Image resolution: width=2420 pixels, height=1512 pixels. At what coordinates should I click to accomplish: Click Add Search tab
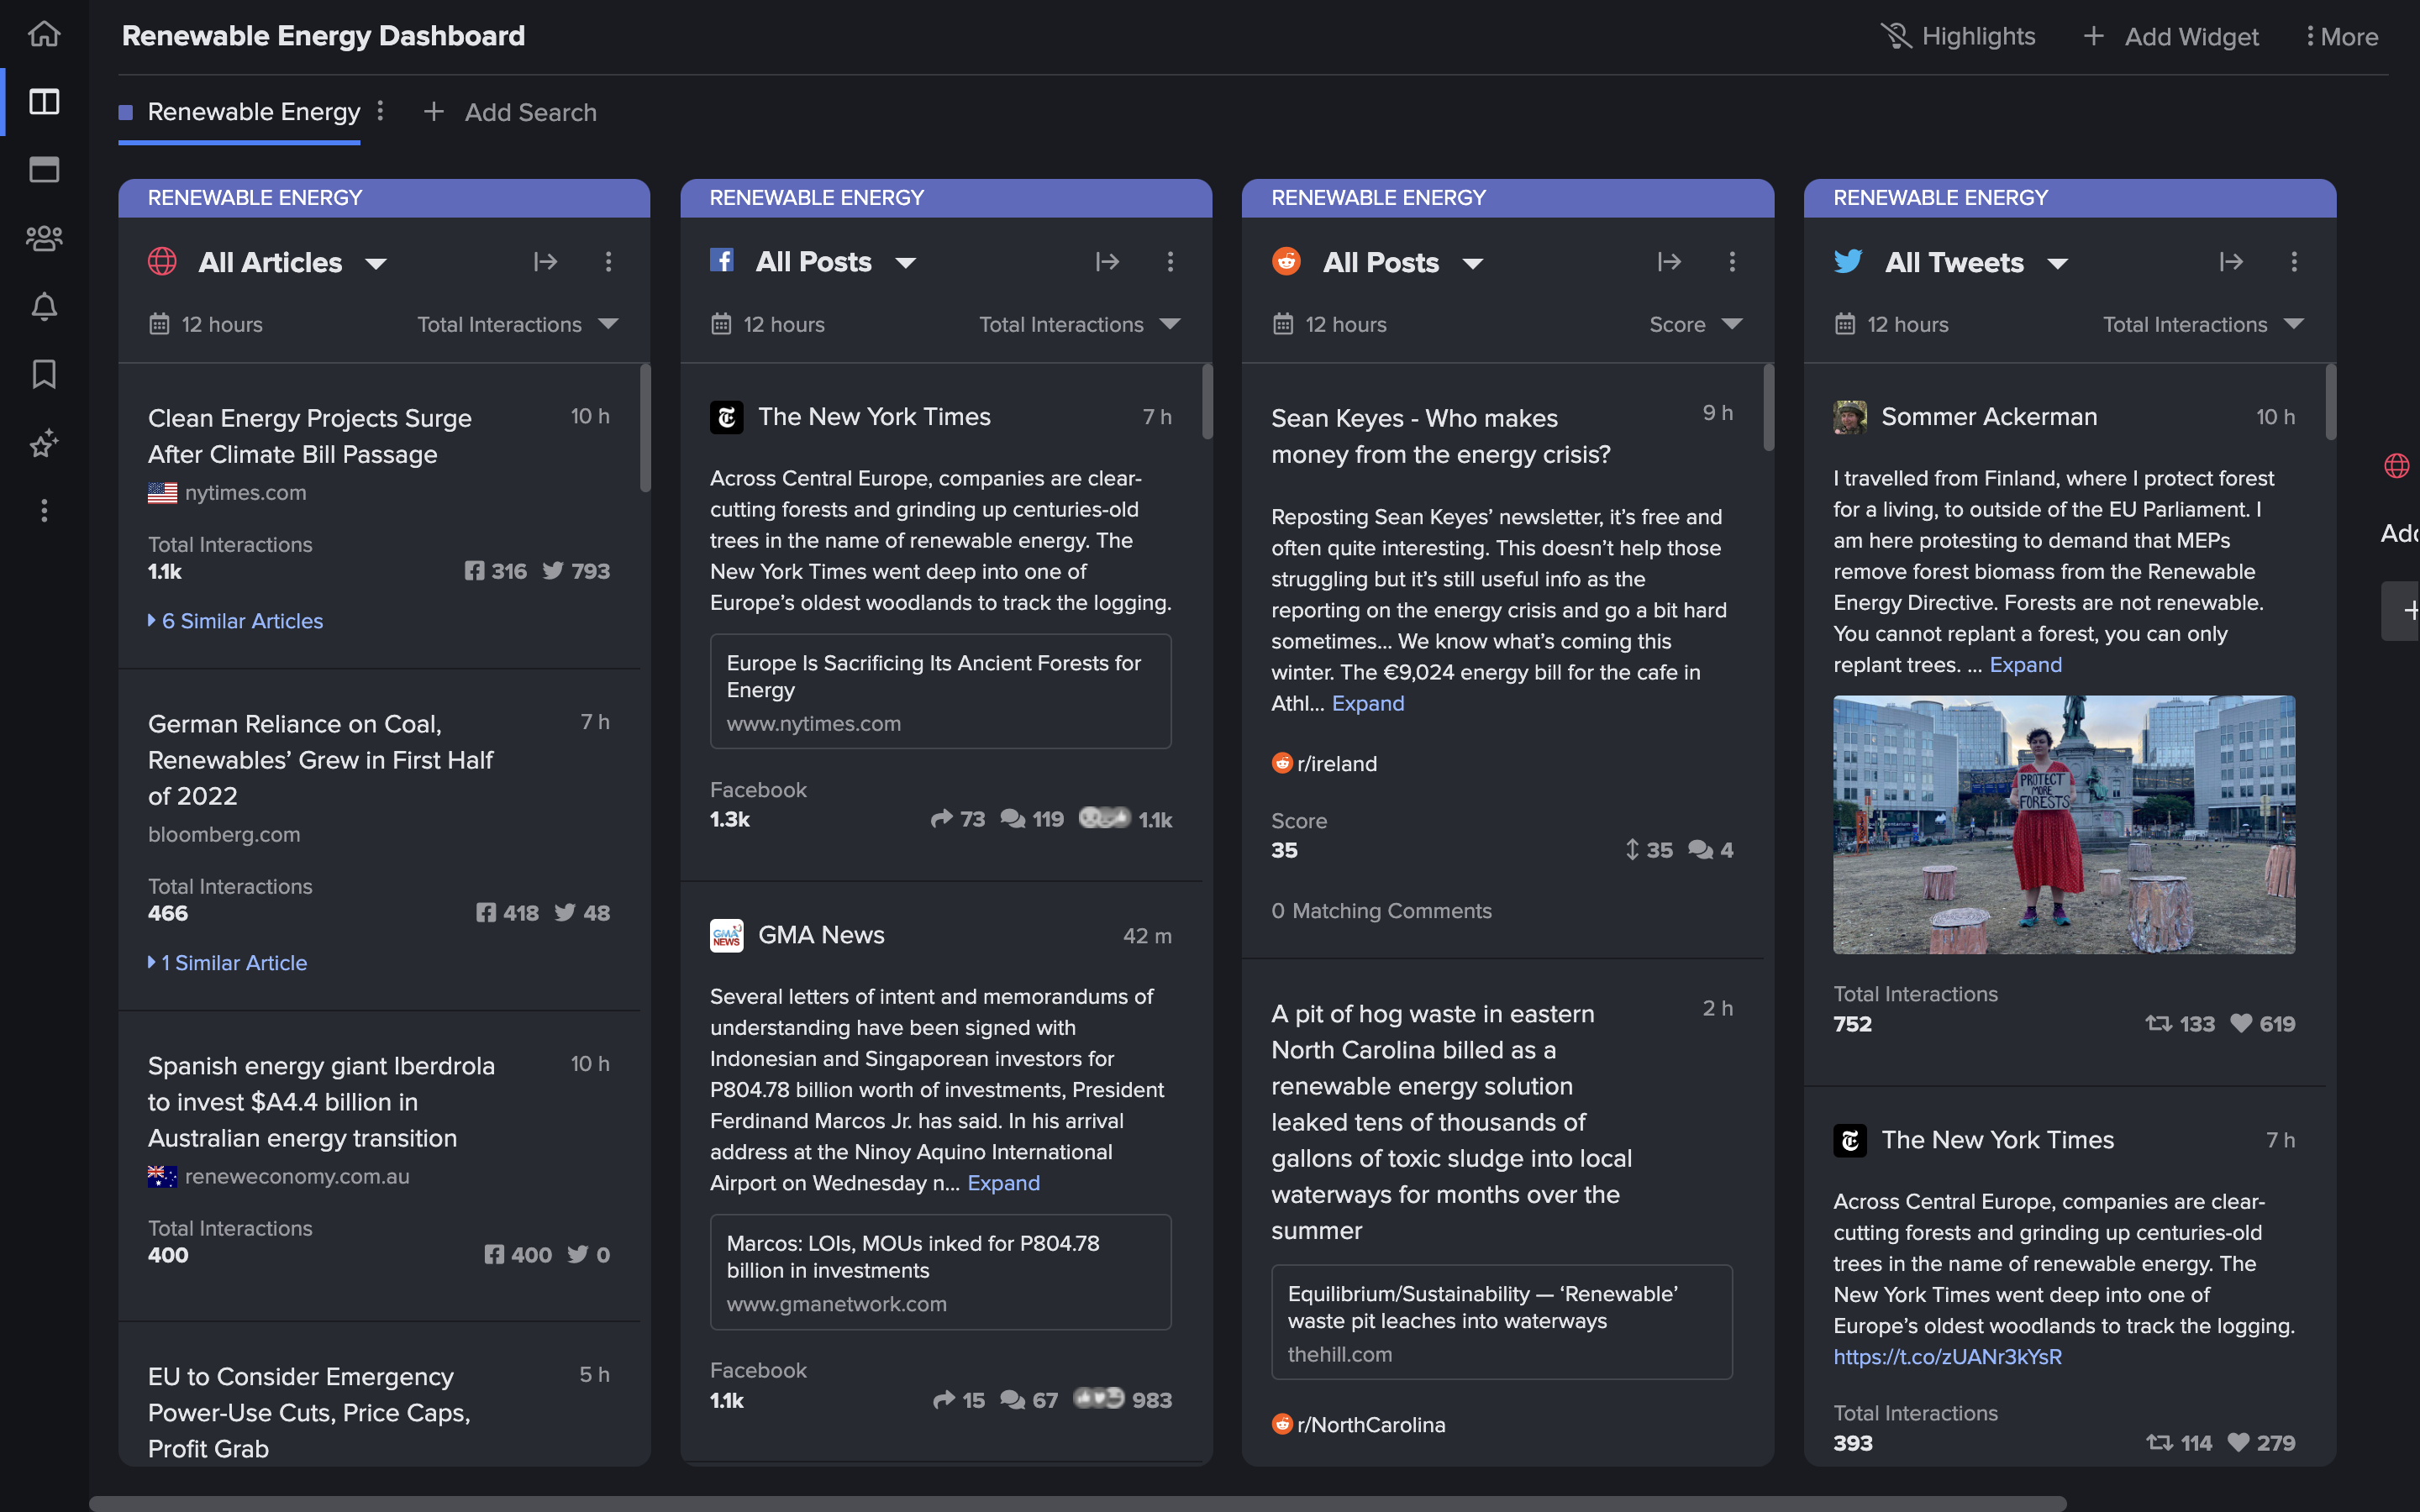coord(510,112)
